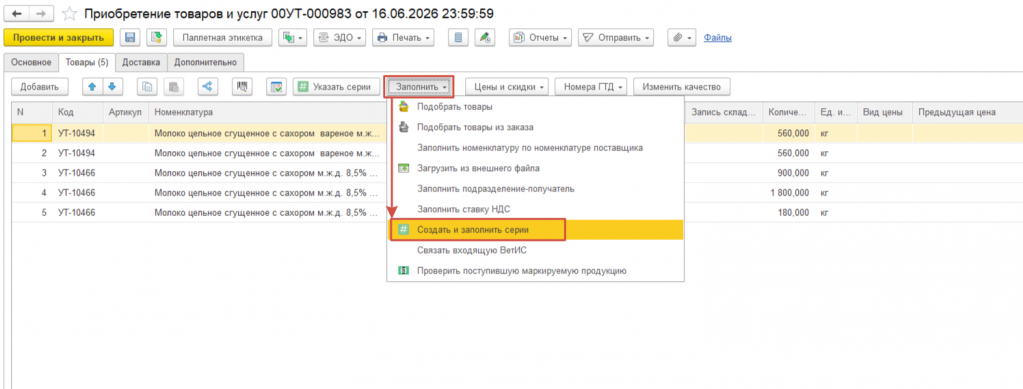Click the barcode search icon
The height and width of the screenshot is (389, 1023).
[x=242, y=86]
